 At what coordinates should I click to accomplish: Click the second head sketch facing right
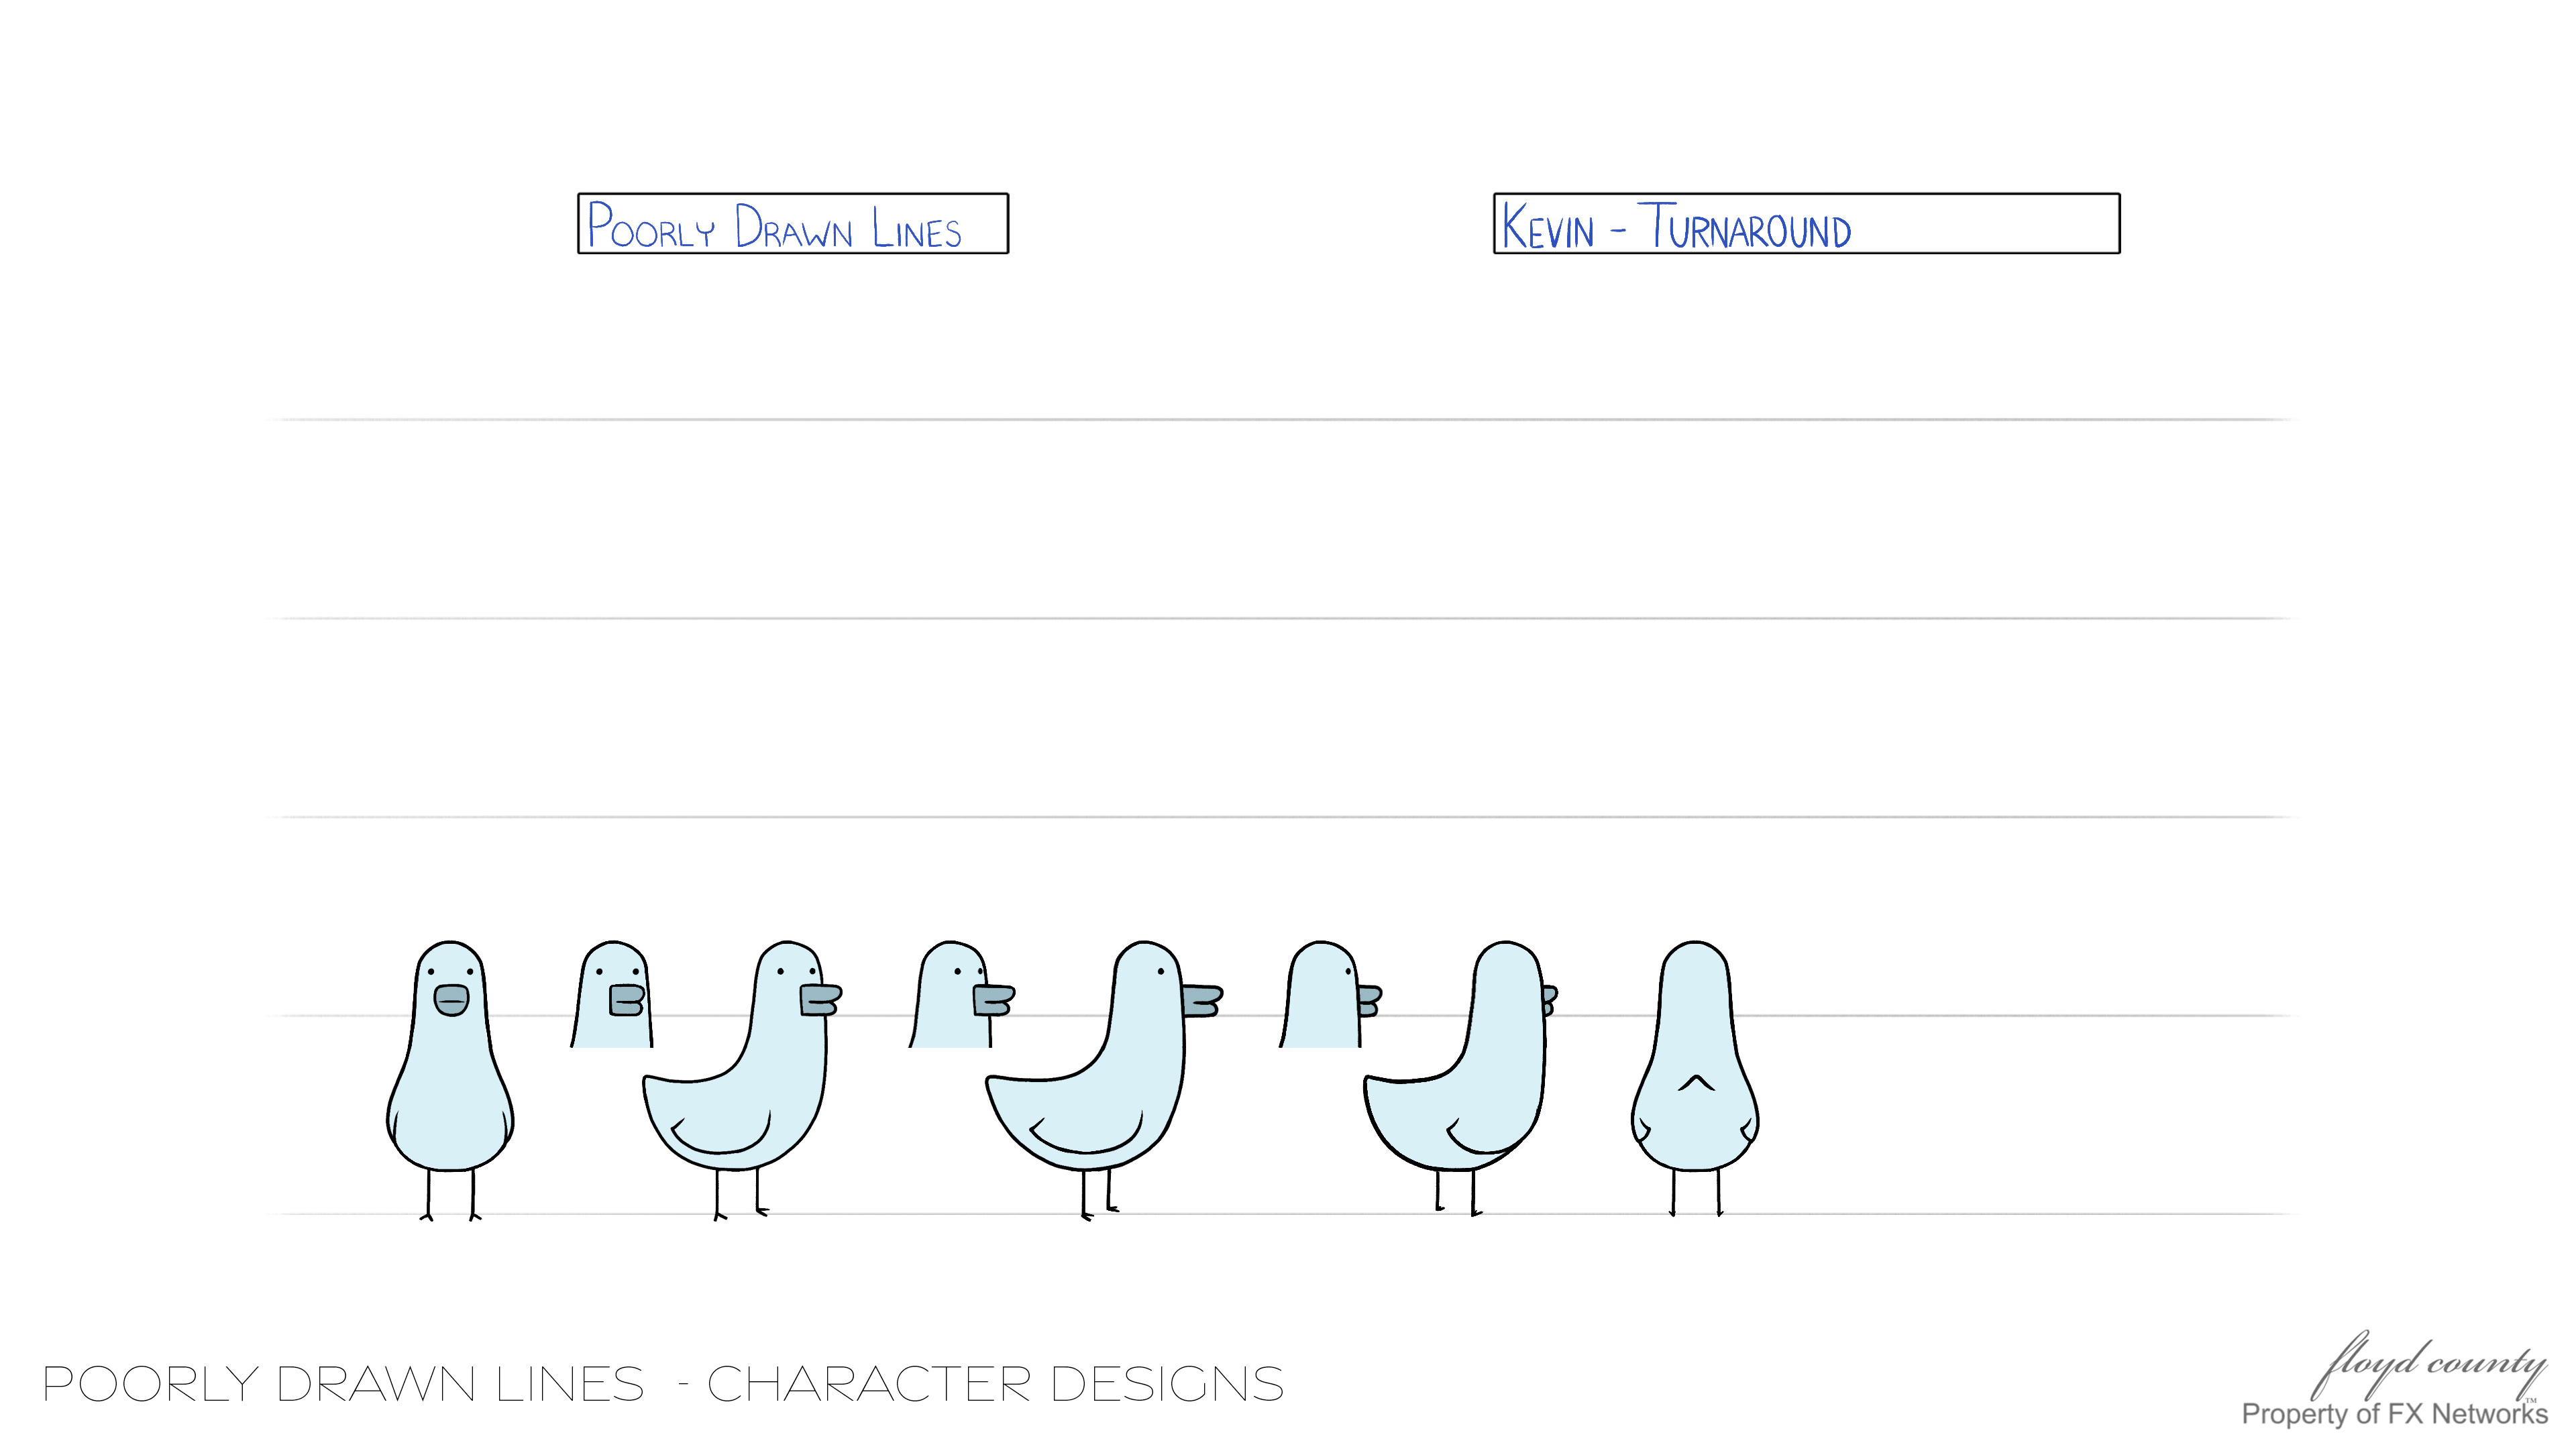click(961, 995)
